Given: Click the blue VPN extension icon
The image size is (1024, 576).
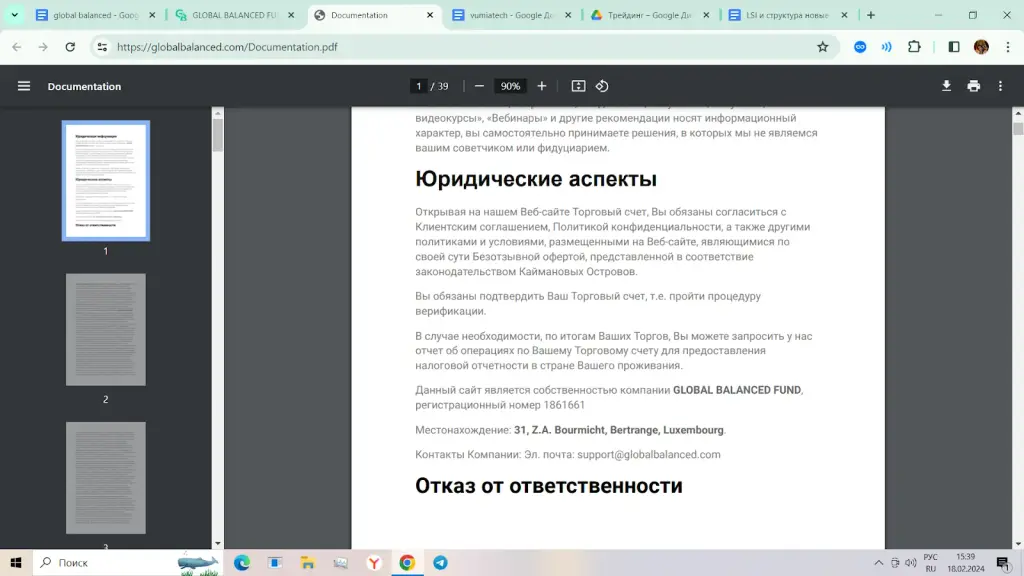Looking at the screenshot, I should pyautogui.click(x=860, y=47).
